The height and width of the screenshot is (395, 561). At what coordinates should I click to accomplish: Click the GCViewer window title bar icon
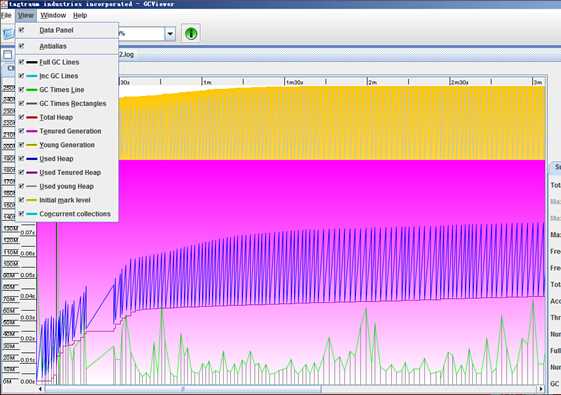(4, 4)
